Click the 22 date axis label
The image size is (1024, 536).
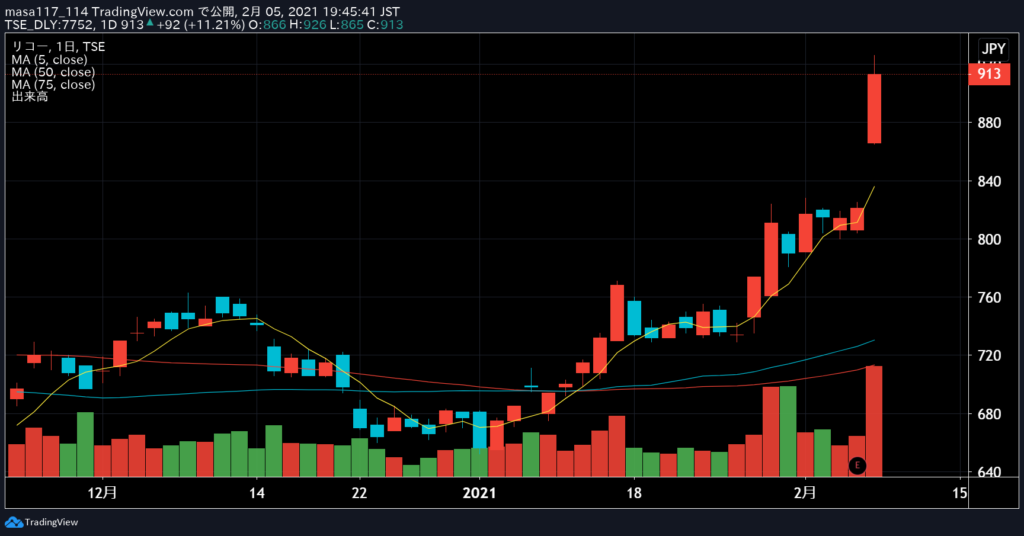pyautogui.click(x=359, y=493)
